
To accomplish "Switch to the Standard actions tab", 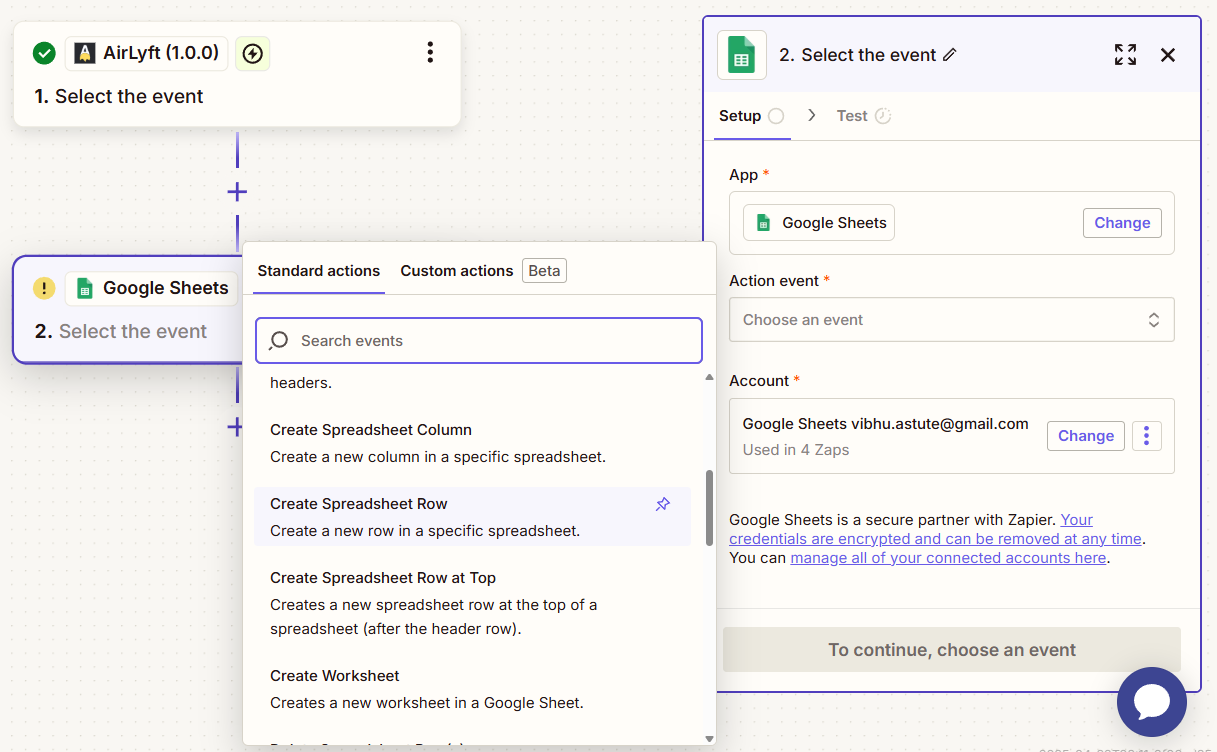I will (319, 271).
